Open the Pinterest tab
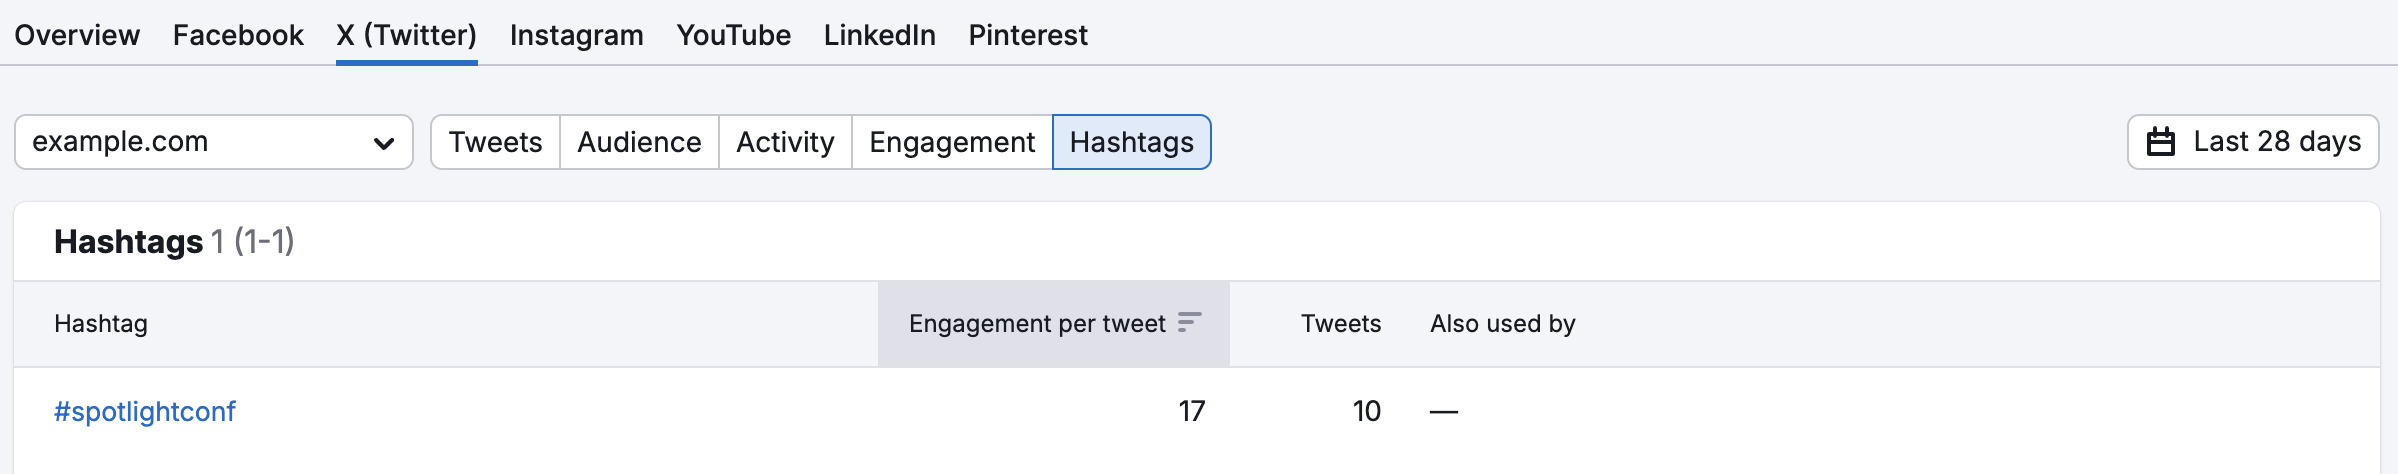This screenshot has height=474, width=2398. [x=1028, y=35]
